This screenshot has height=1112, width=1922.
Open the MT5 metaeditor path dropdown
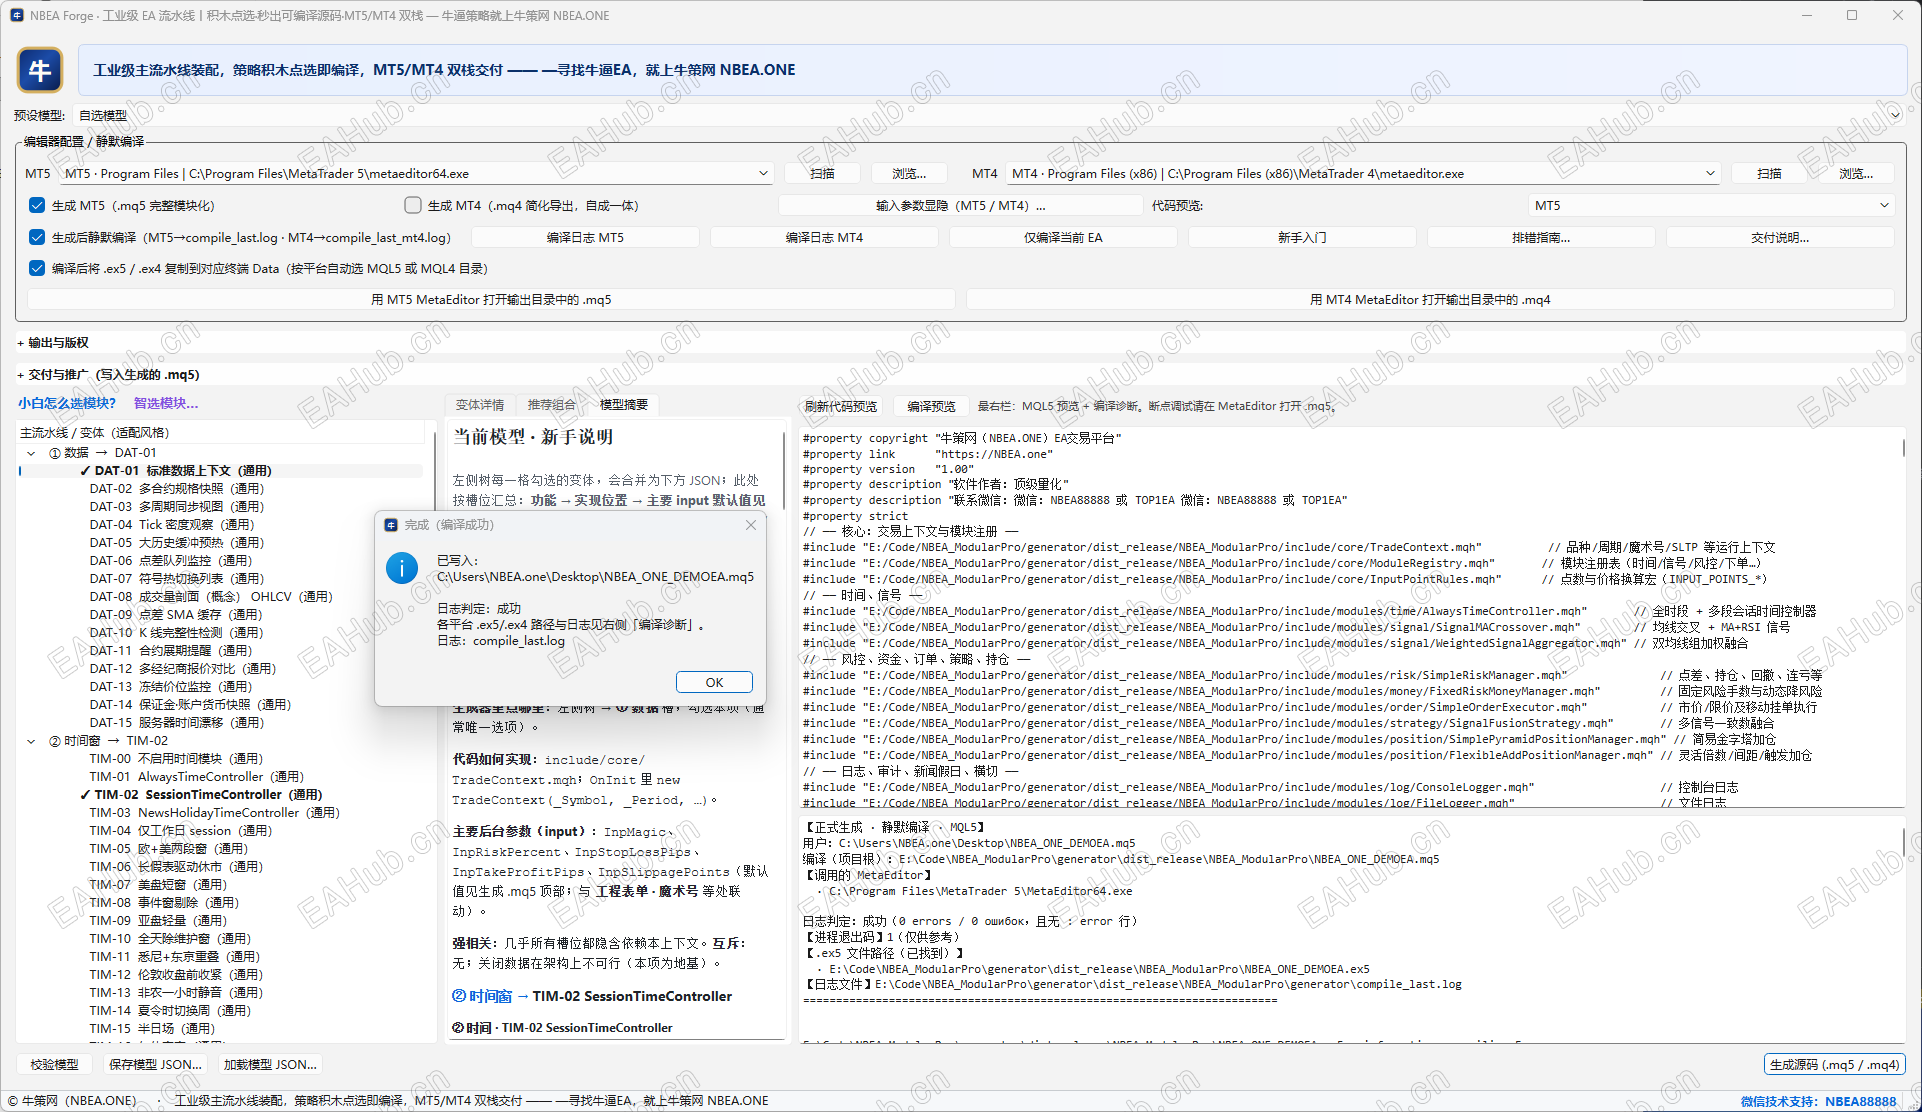click(763, 173)
